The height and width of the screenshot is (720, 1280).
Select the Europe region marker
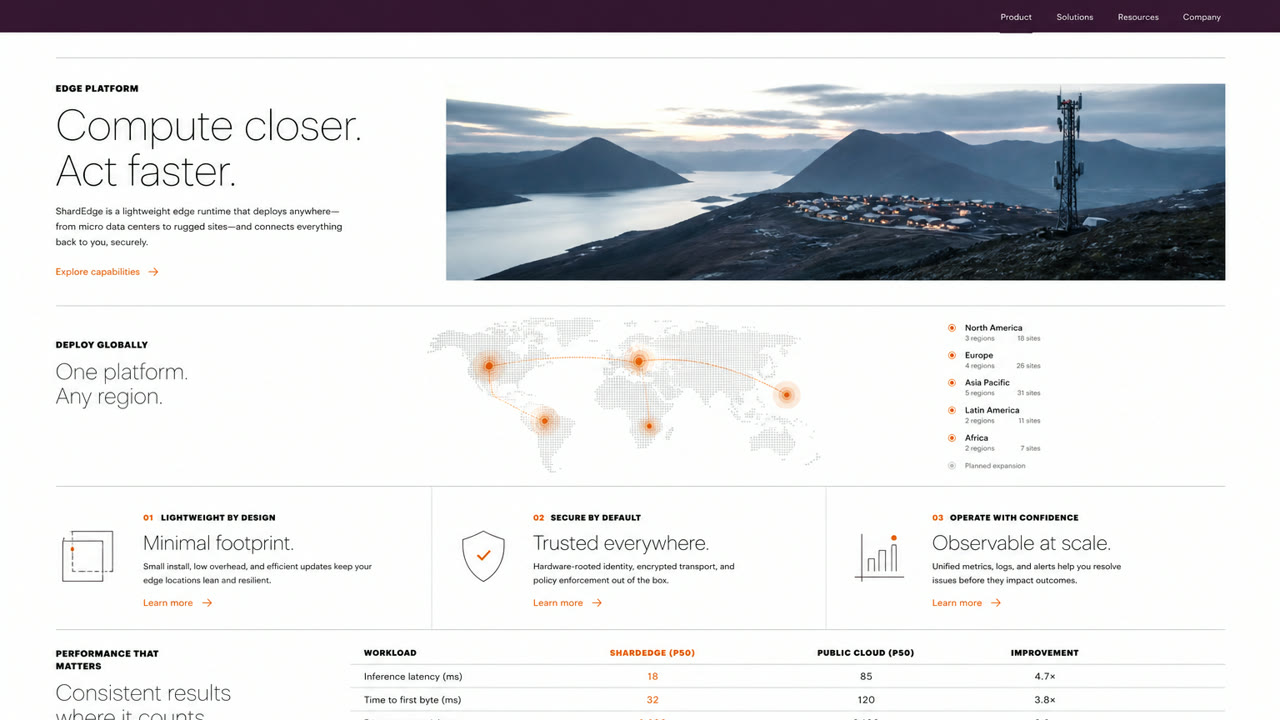(952, 355)
